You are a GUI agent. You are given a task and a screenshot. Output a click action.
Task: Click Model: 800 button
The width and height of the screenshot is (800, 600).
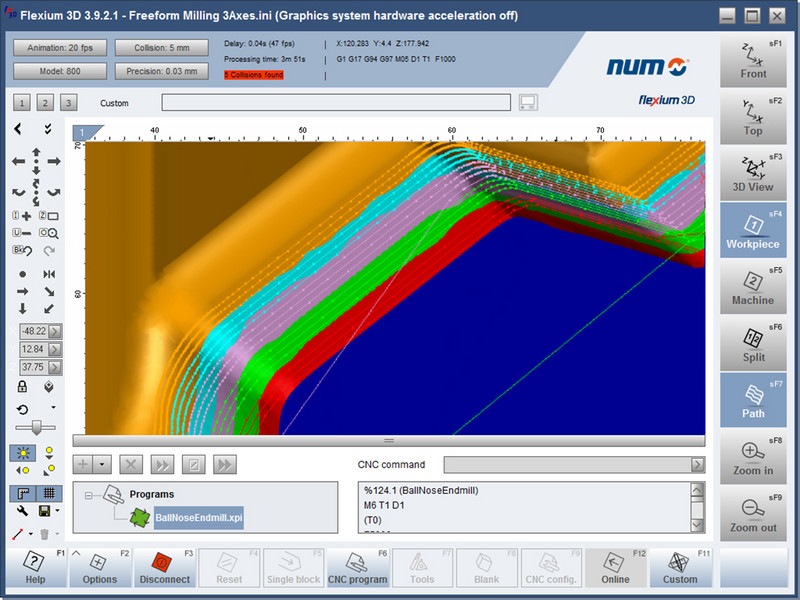pyautogui.click(x=60, y=71)
